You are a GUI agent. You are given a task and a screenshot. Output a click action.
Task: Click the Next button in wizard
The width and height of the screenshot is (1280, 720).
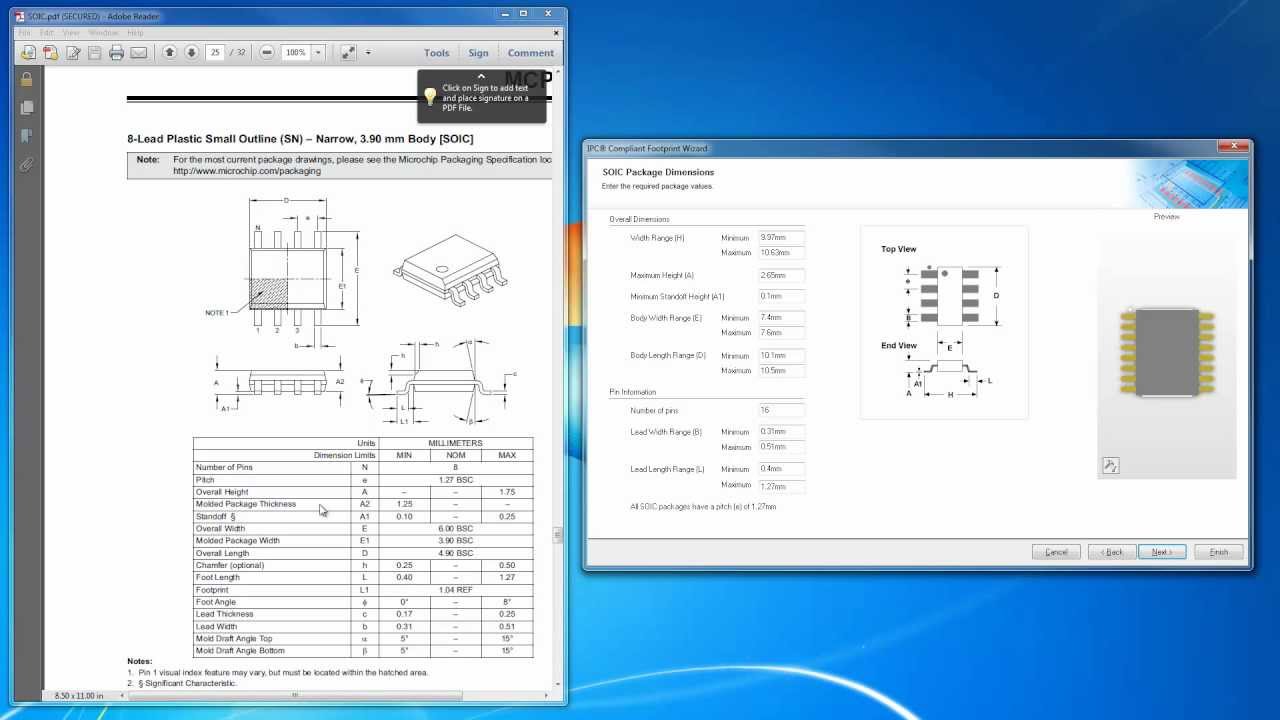pos(1162,552)
